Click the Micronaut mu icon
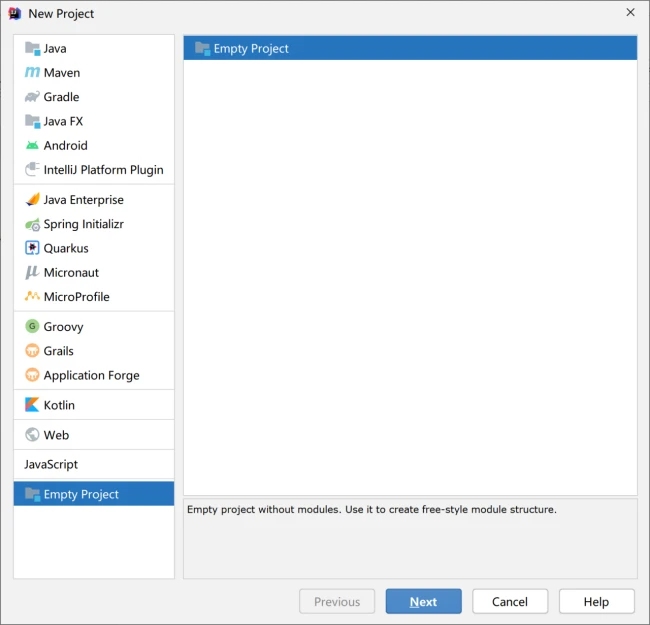 point(32,272)
